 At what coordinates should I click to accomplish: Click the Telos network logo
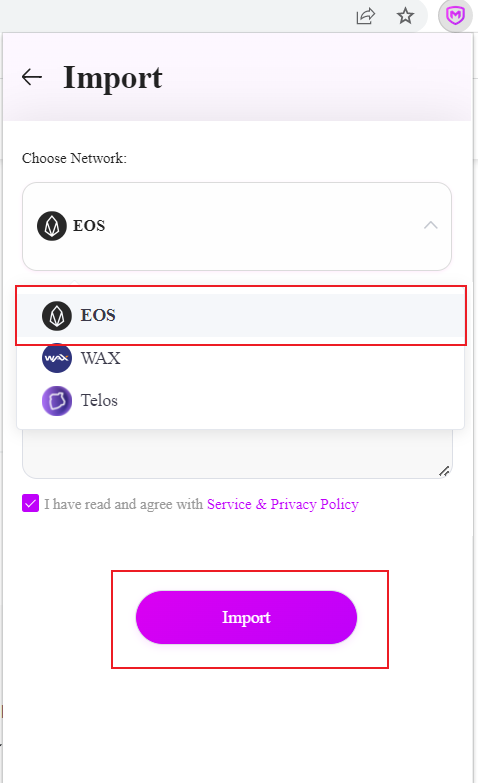(x=57, y=400)
